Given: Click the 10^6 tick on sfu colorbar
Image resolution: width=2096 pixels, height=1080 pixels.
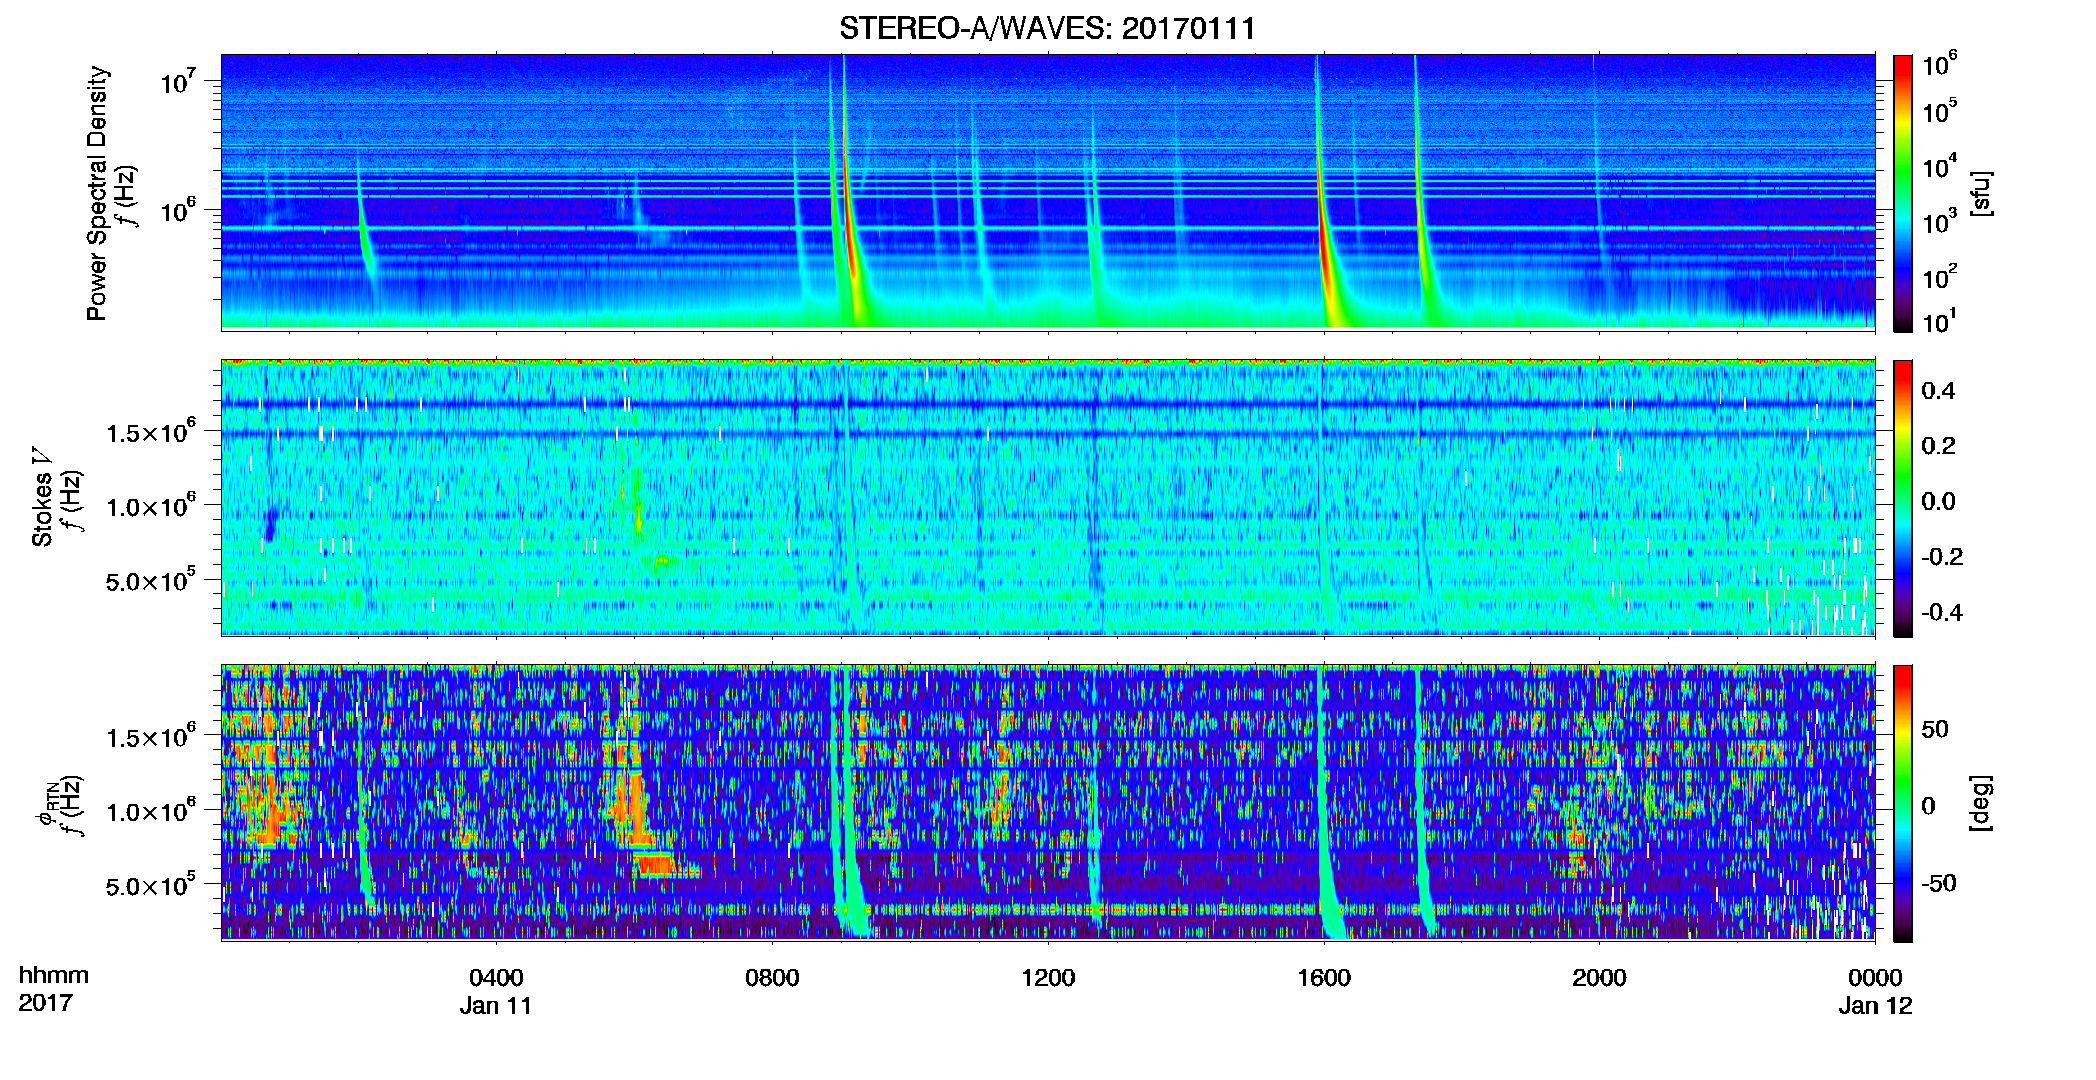Looking at the screenshot, I should click(1939, 64).
